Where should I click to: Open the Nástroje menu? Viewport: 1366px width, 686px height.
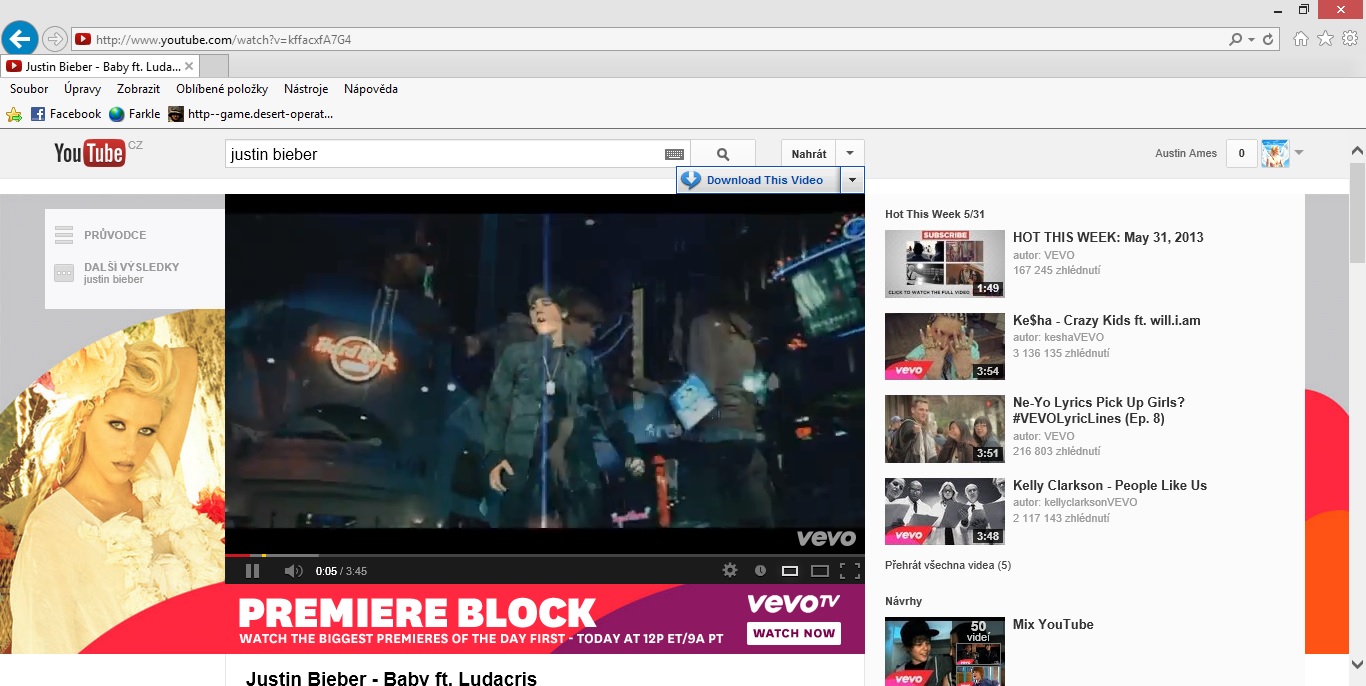coord(306,89)
